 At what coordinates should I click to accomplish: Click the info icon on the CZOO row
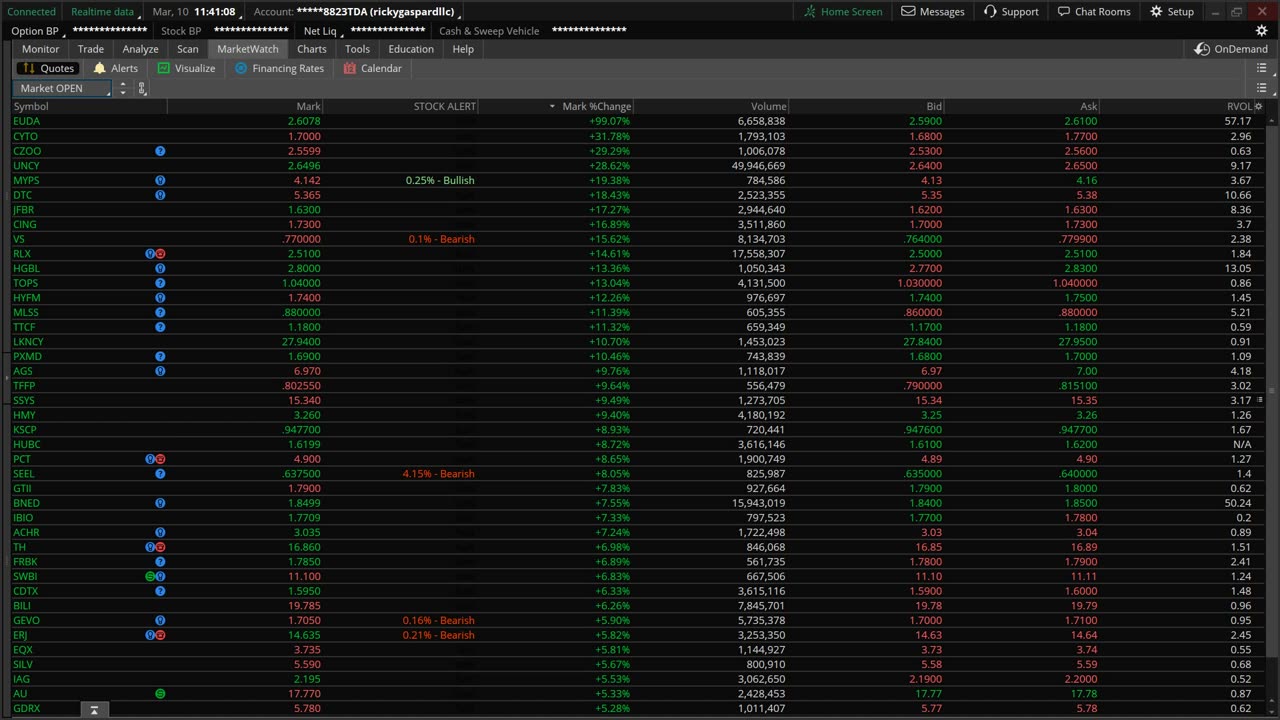click(x=160, y=151)
